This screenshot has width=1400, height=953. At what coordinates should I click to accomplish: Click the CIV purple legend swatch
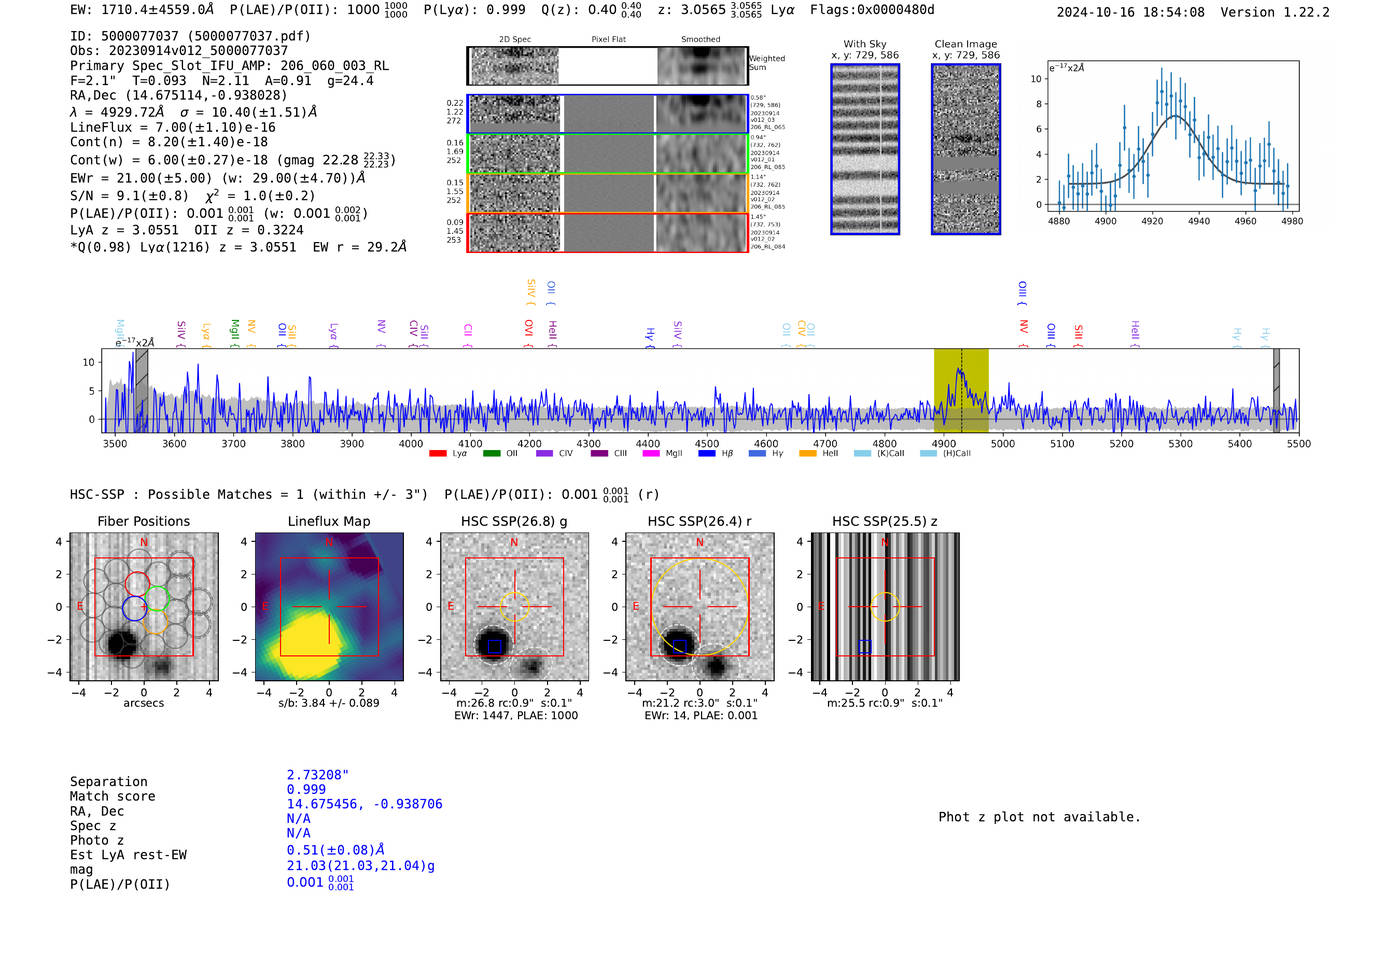point(544,454)
